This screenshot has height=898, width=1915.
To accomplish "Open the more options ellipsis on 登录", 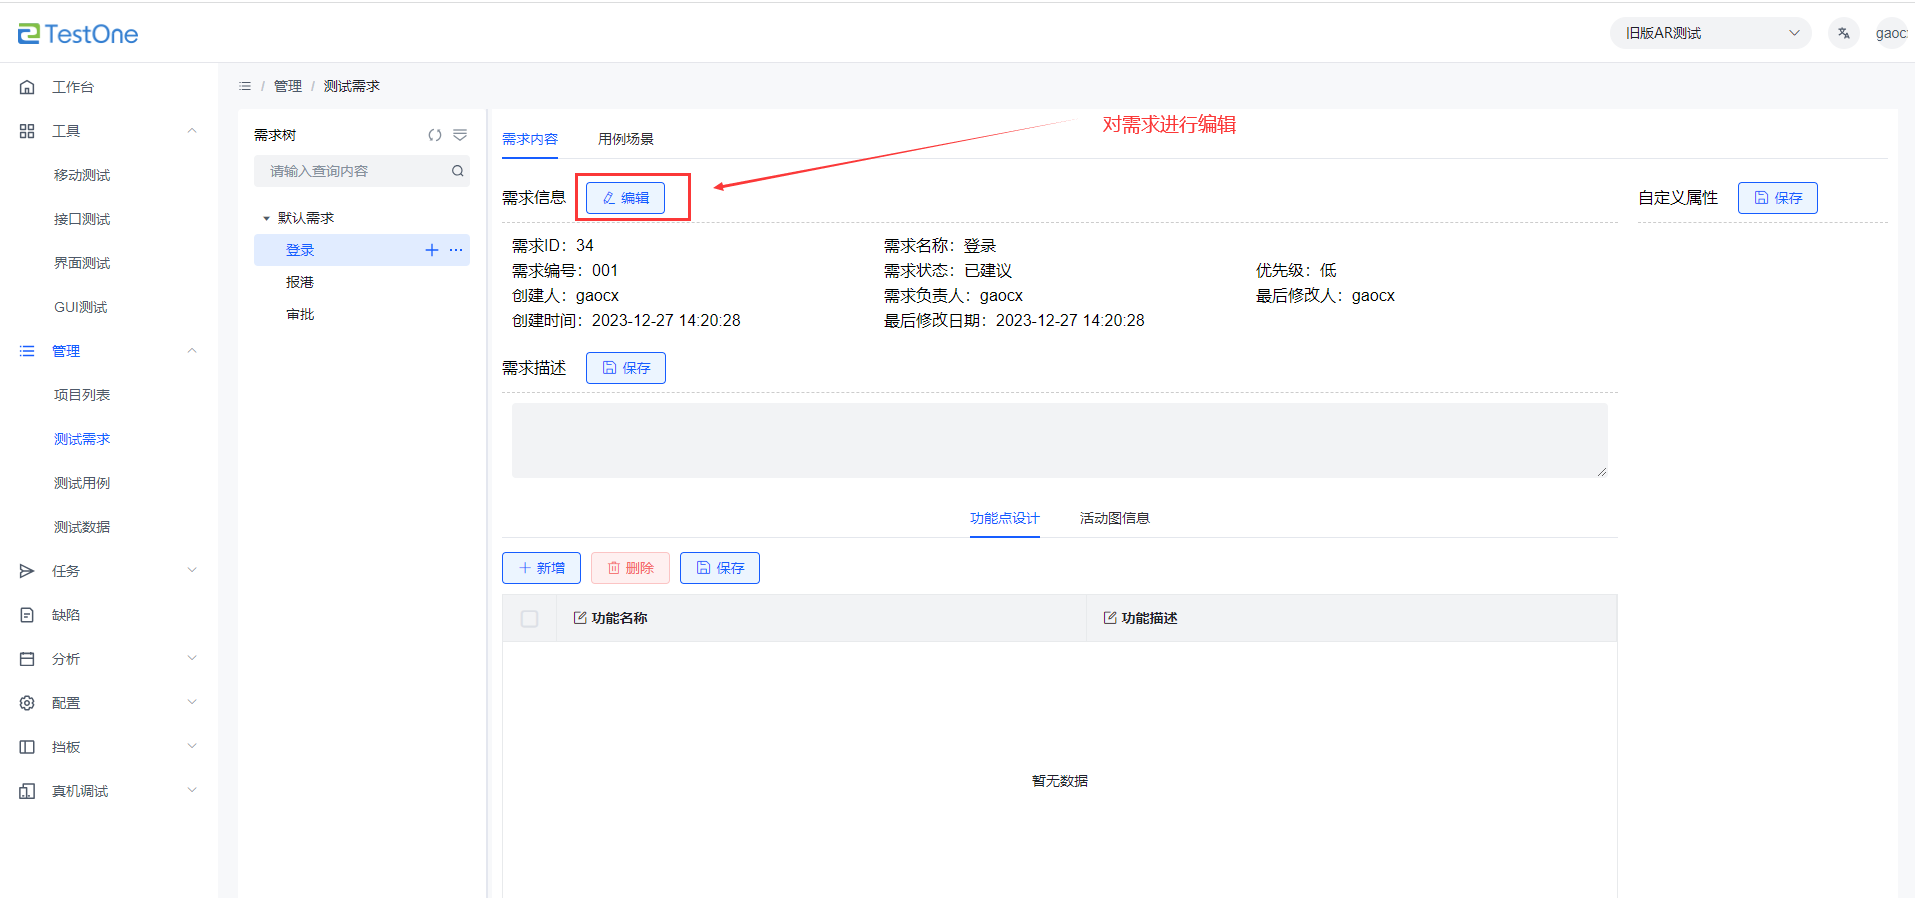I will pos(456,250).
